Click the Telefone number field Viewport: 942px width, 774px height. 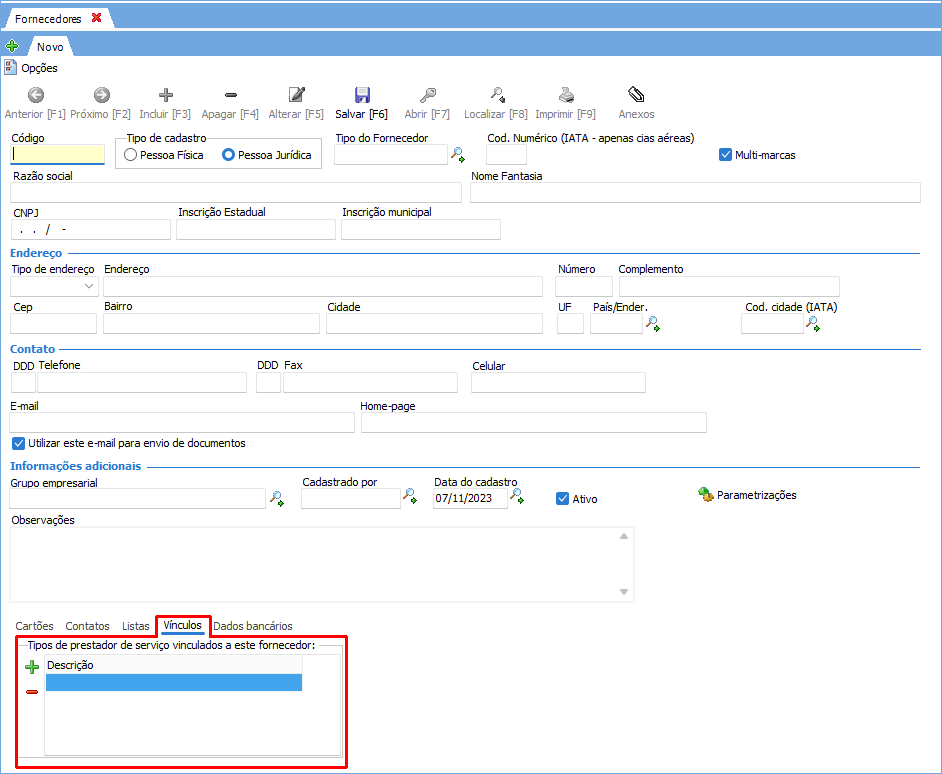tap(142, 382)
